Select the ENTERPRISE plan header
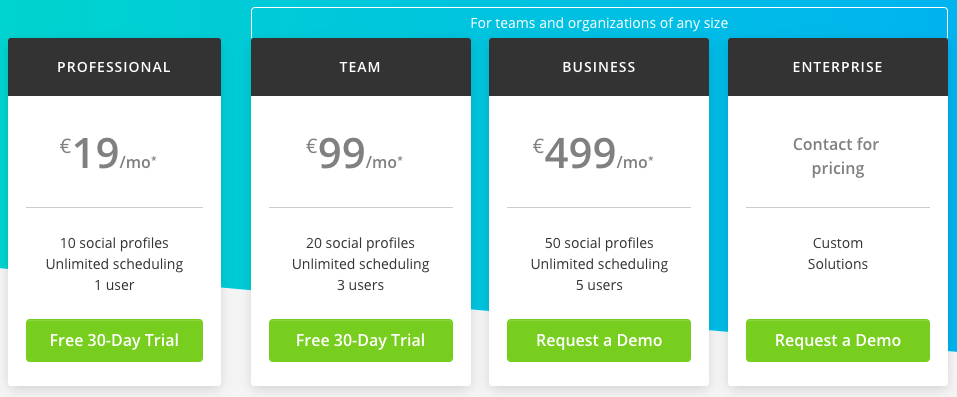The height and width of the screenshot is (397, 957). 837,67
